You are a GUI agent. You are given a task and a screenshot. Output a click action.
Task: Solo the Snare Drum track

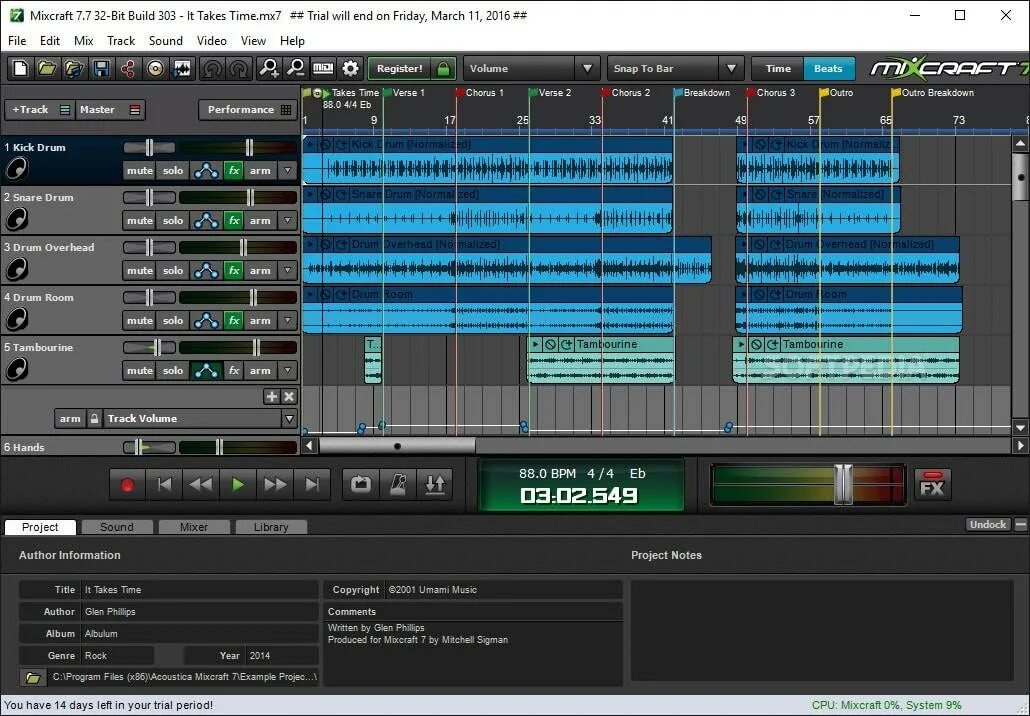(173, 221)
